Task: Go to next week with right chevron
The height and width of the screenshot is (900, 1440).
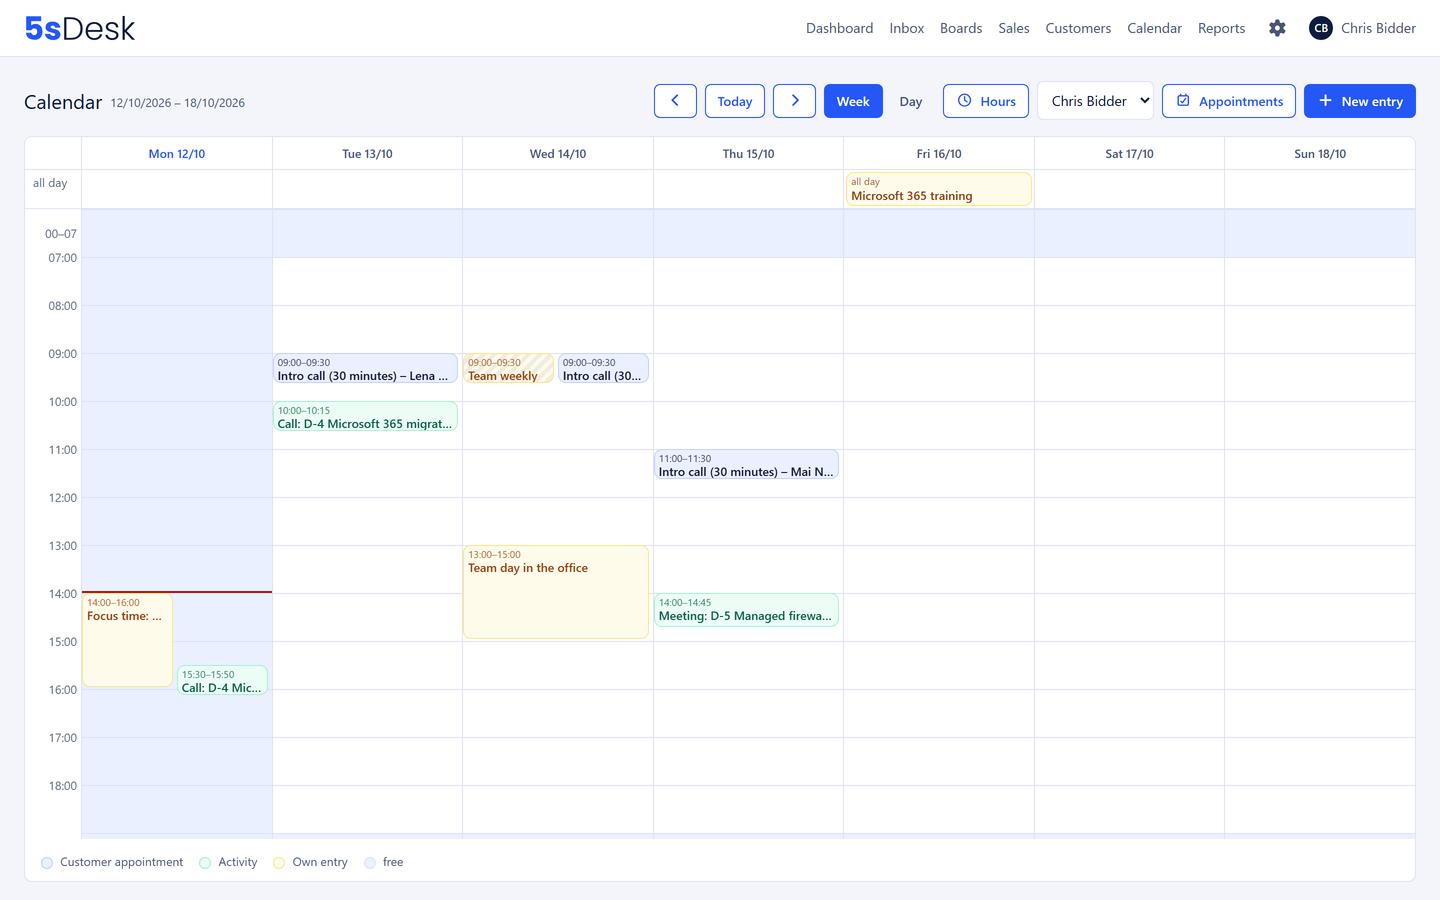Action: (794, 101)
